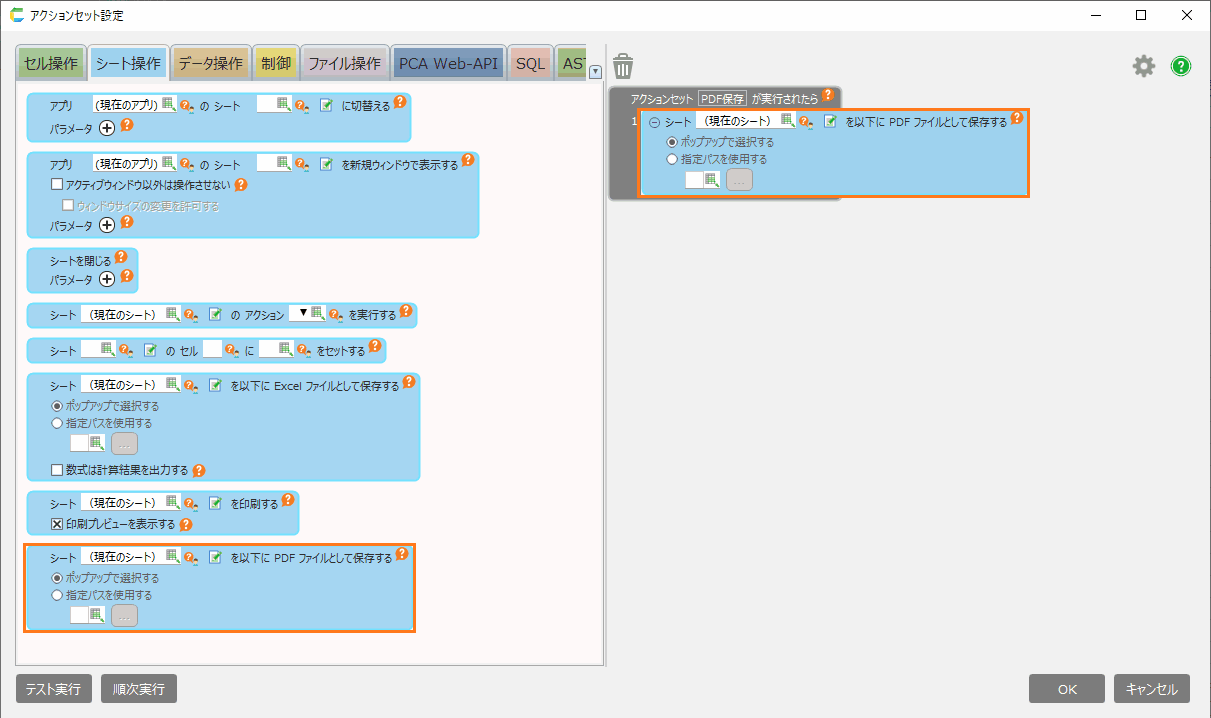1211x718 pixels.
Task: Switch to the データ操作 tab
Action: 210,64
